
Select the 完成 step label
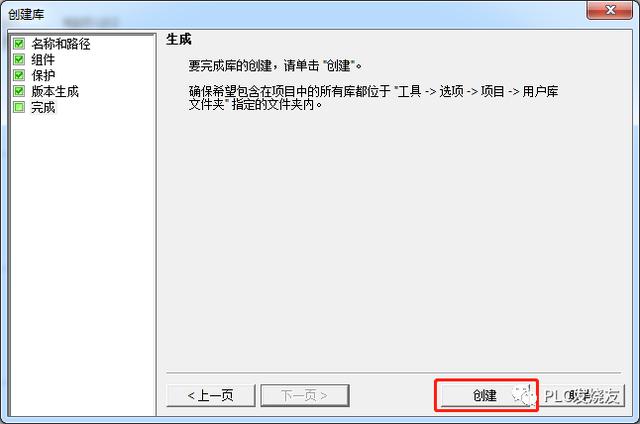click(43, 107)
